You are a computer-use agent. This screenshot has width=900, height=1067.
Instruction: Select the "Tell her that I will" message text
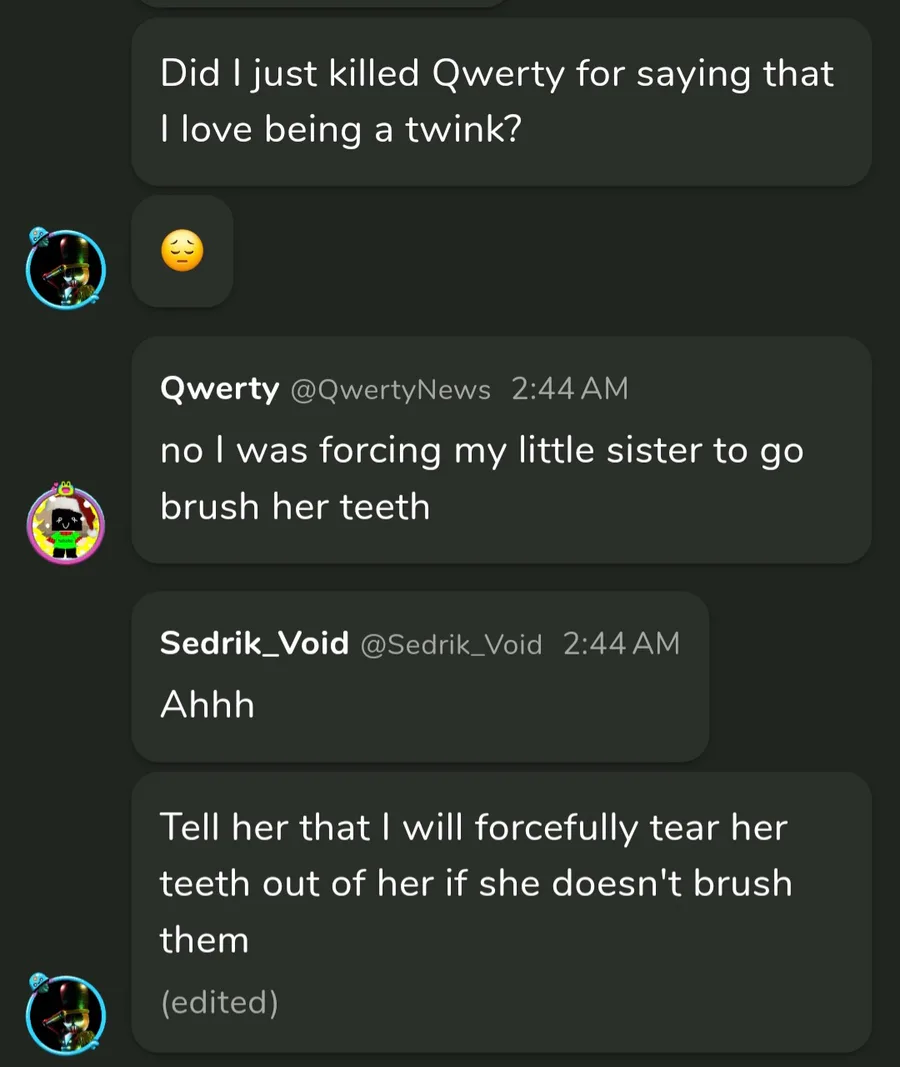click(x=475, y=883)
